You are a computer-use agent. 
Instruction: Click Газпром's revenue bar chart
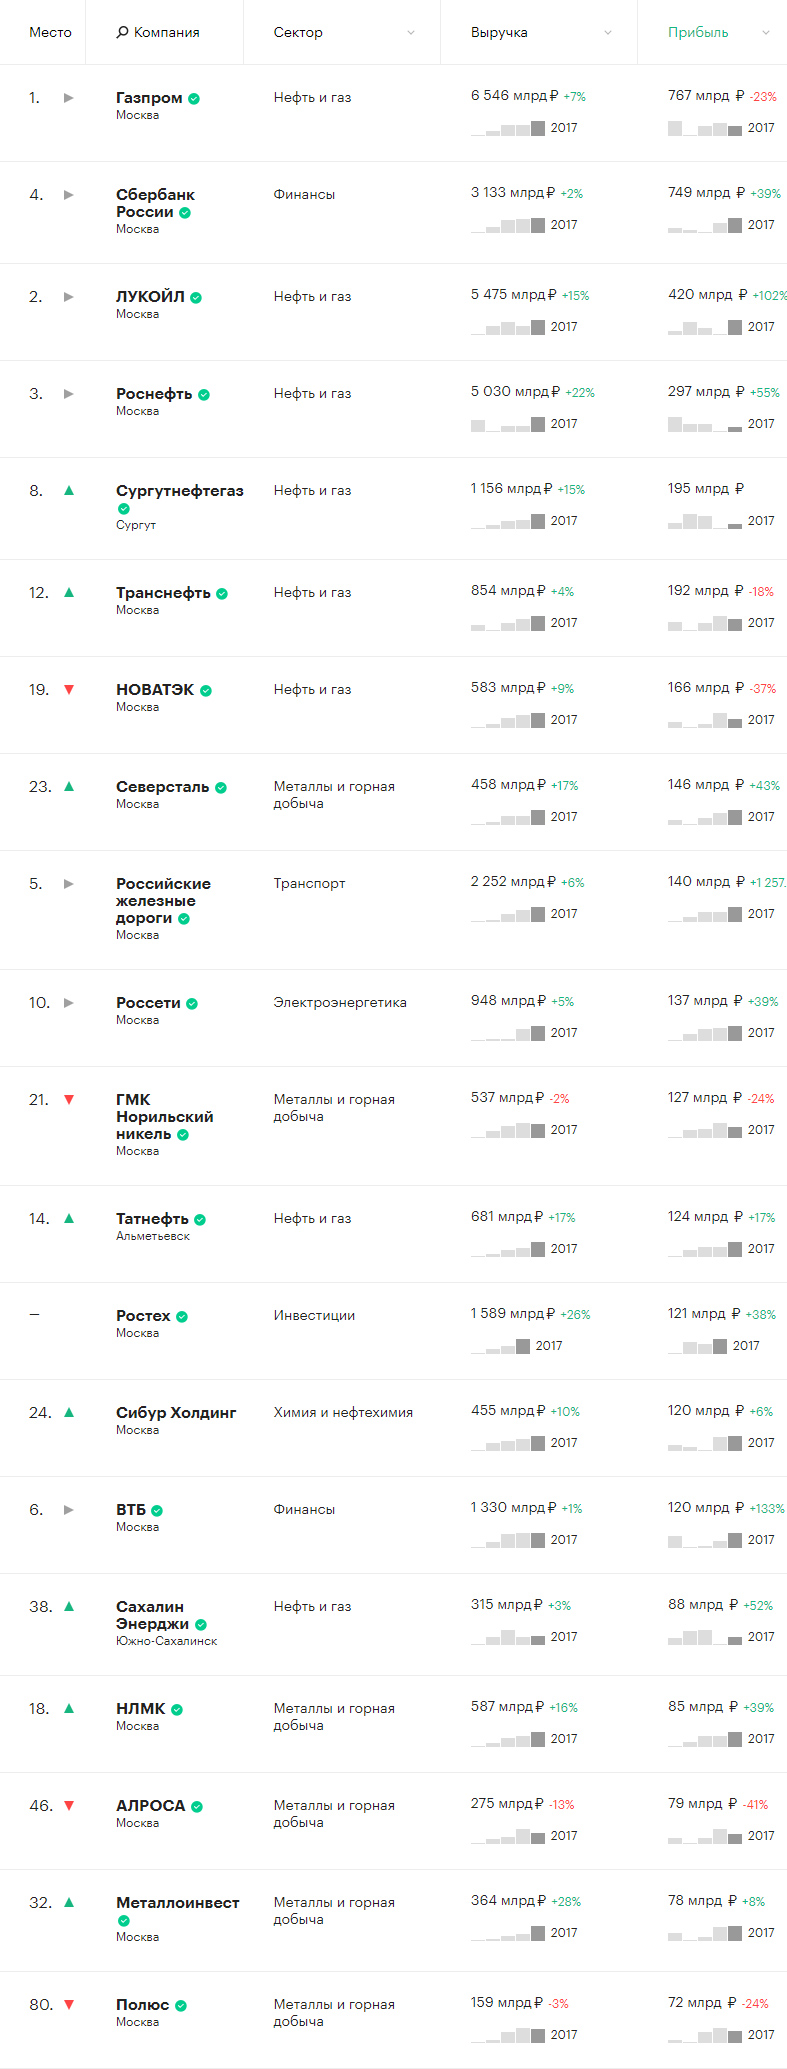[508, 128]
